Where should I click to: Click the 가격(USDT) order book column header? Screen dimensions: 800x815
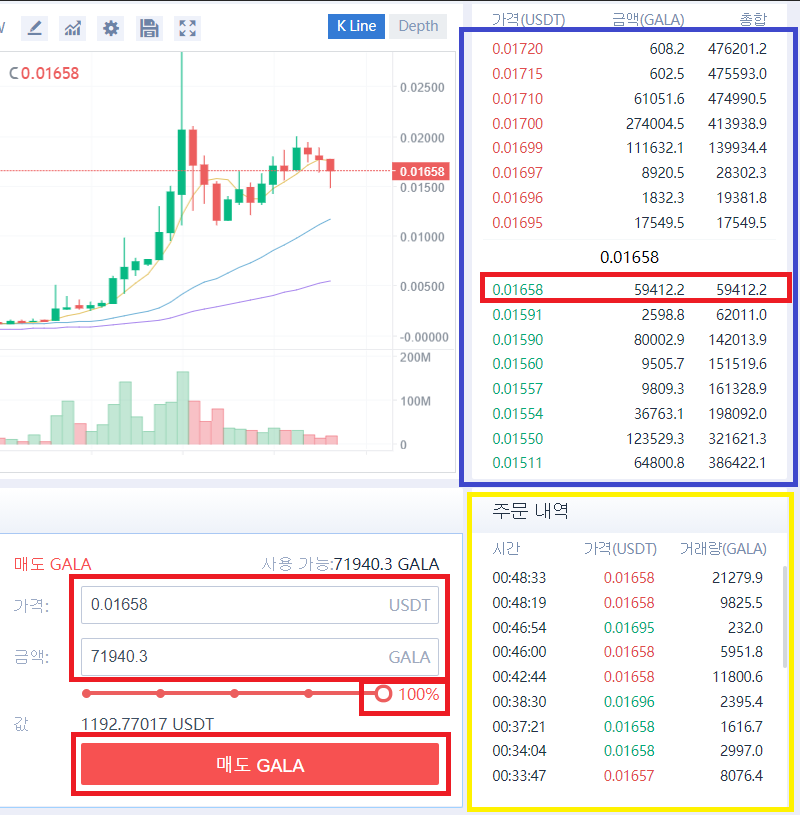tap(528, 20)
